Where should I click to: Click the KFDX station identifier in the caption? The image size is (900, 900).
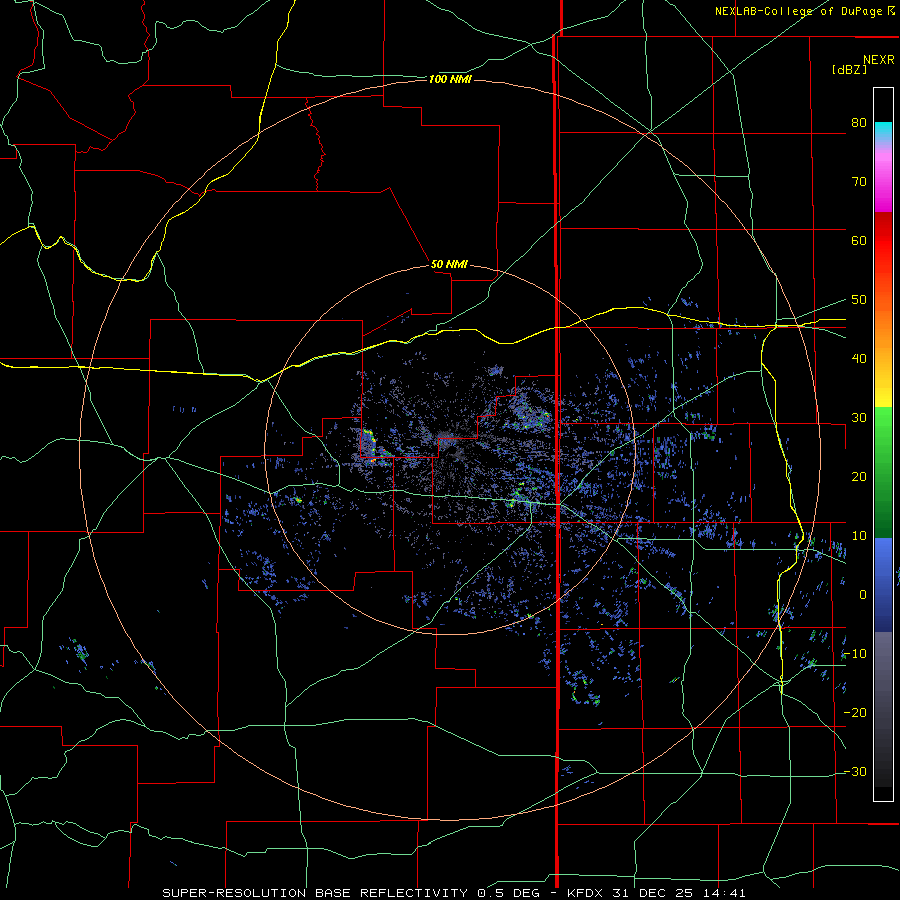[x=587, y=893]
